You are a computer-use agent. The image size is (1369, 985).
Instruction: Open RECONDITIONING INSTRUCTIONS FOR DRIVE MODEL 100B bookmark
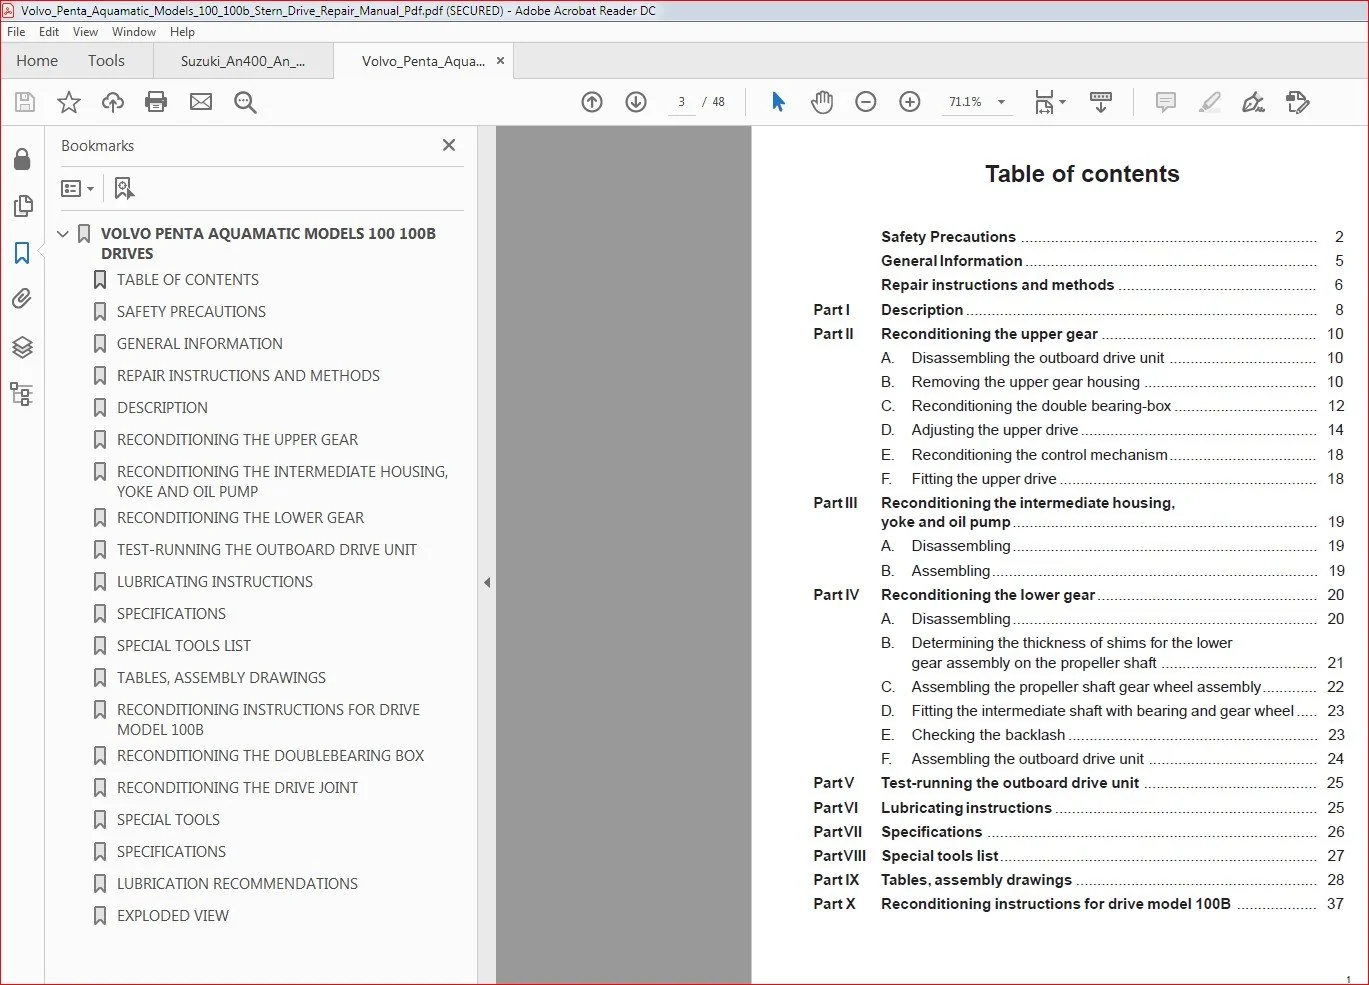click(268, 719)
